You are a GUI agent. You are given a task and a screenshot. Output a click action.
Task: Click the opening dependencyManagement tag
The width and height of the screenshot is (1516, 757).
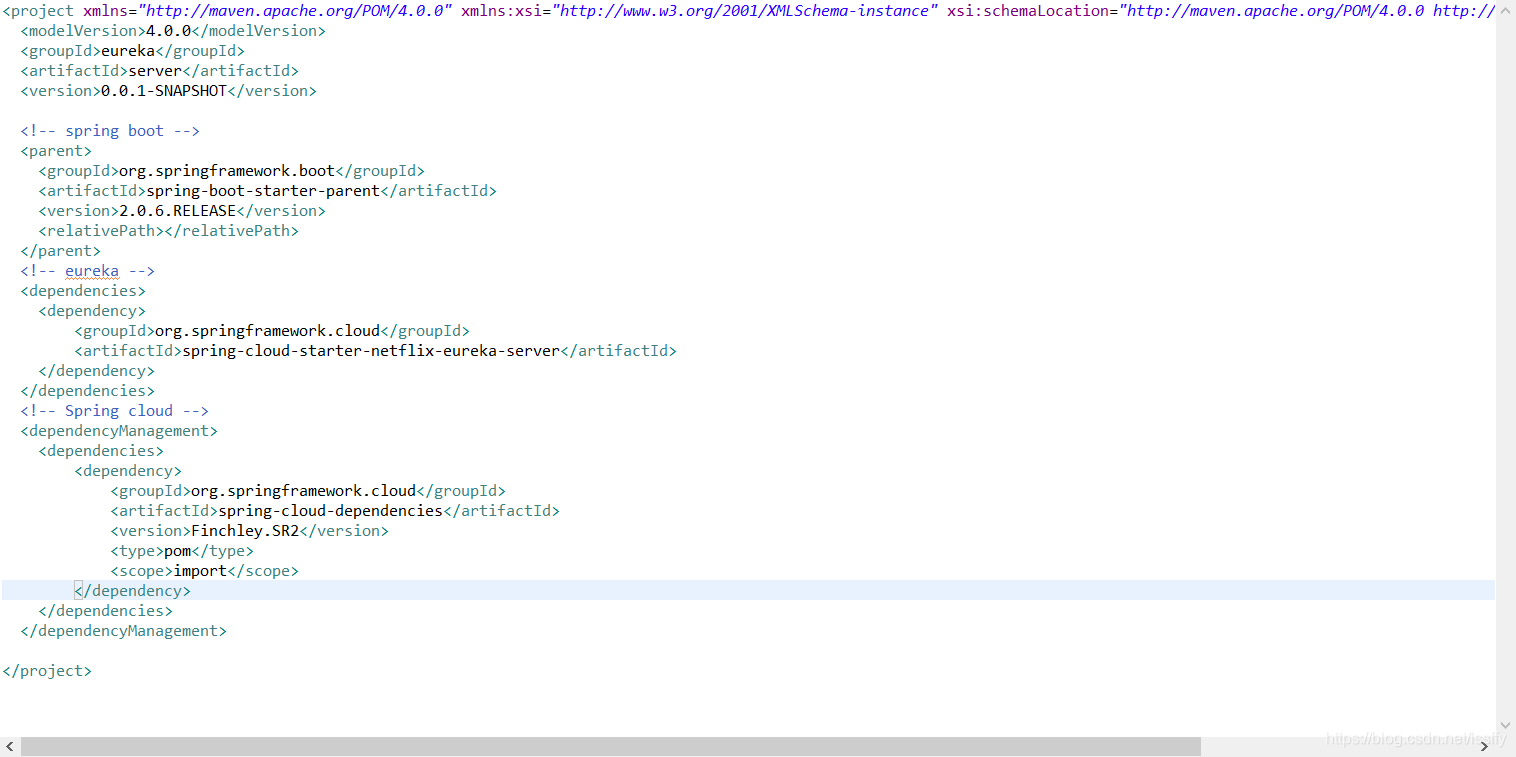point(119,431)
